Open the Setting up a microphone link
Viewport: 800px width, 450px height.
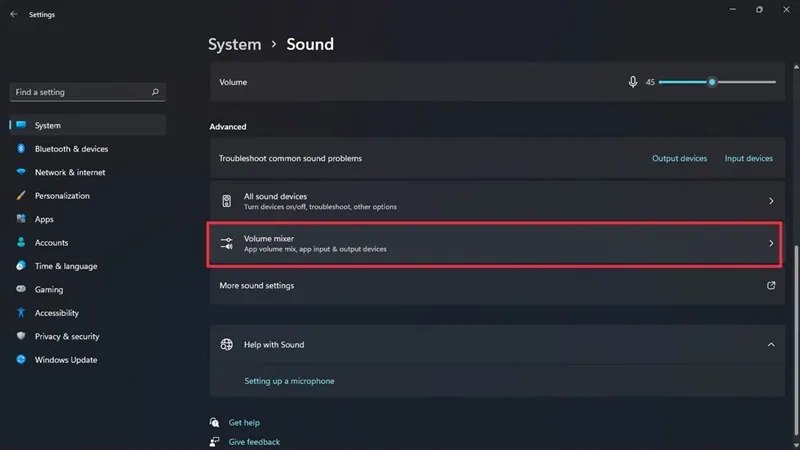289,381
